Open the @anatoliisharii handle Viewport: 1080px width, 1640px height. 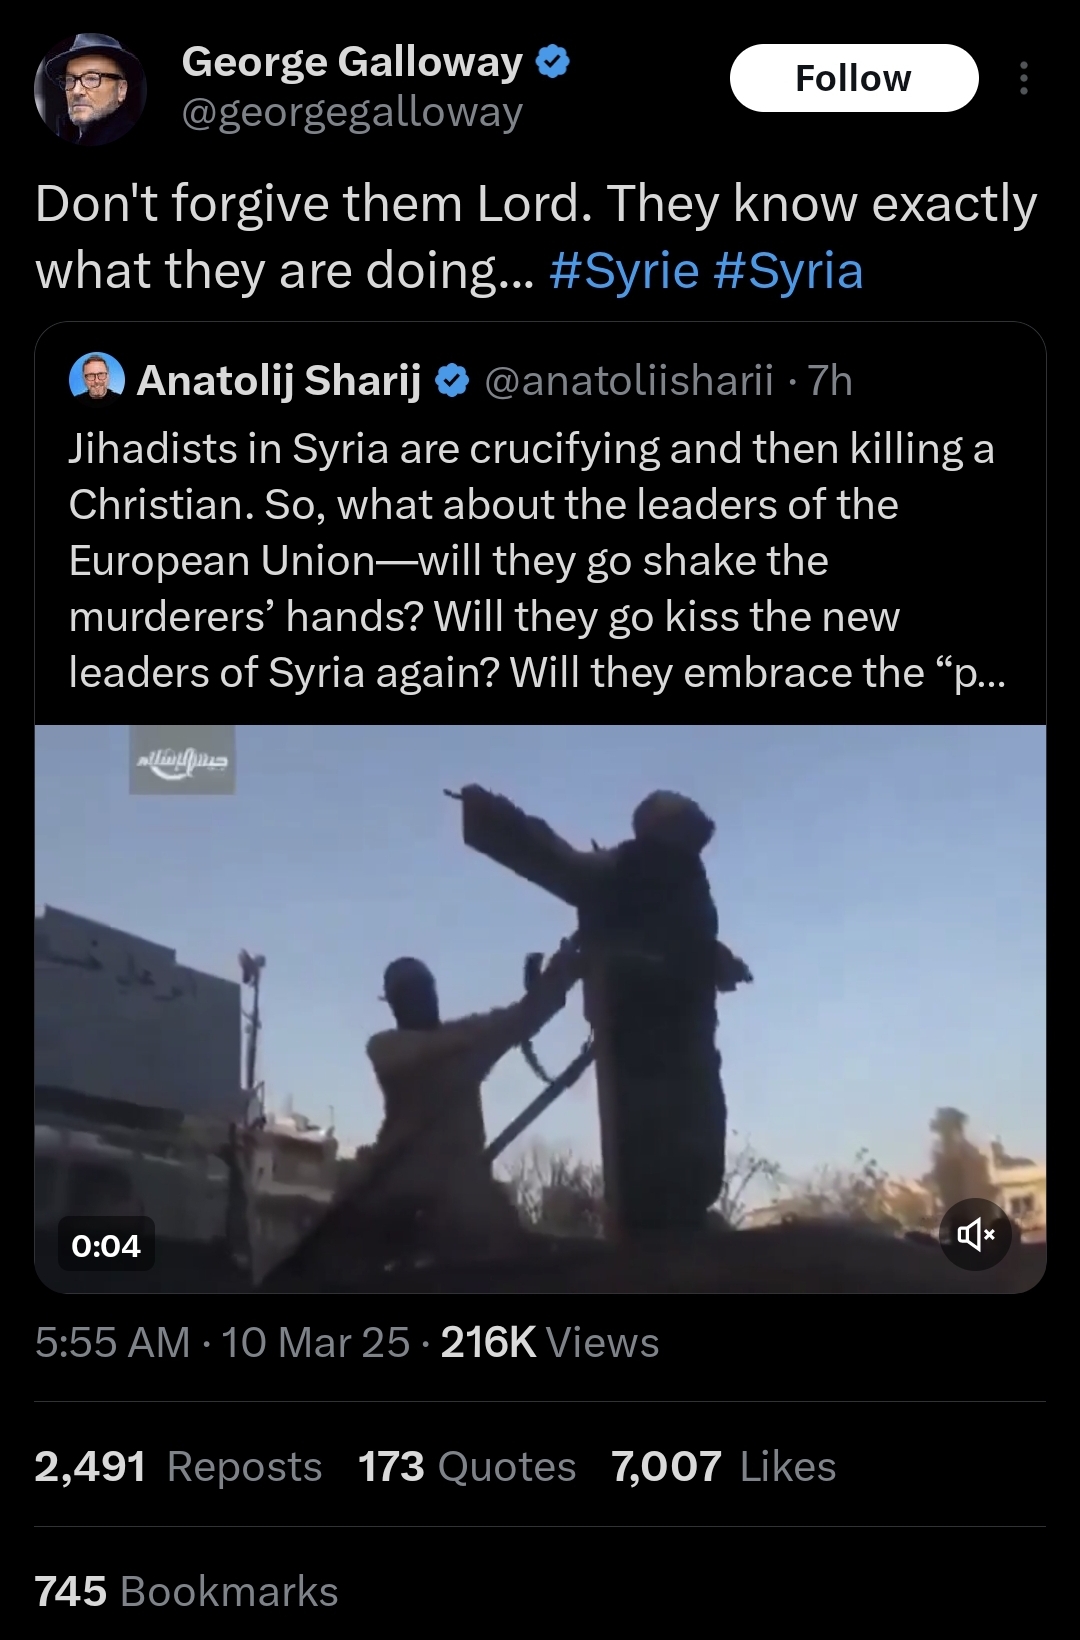pyautogui.click(x=629, y=381)
